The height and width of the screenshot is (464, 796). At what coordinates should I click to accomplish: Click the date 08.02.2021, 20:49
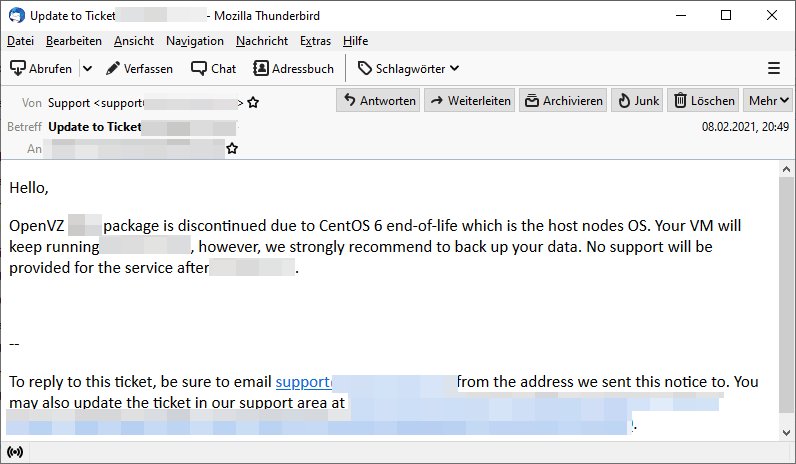pyautogui.click(x=745, y=127)
